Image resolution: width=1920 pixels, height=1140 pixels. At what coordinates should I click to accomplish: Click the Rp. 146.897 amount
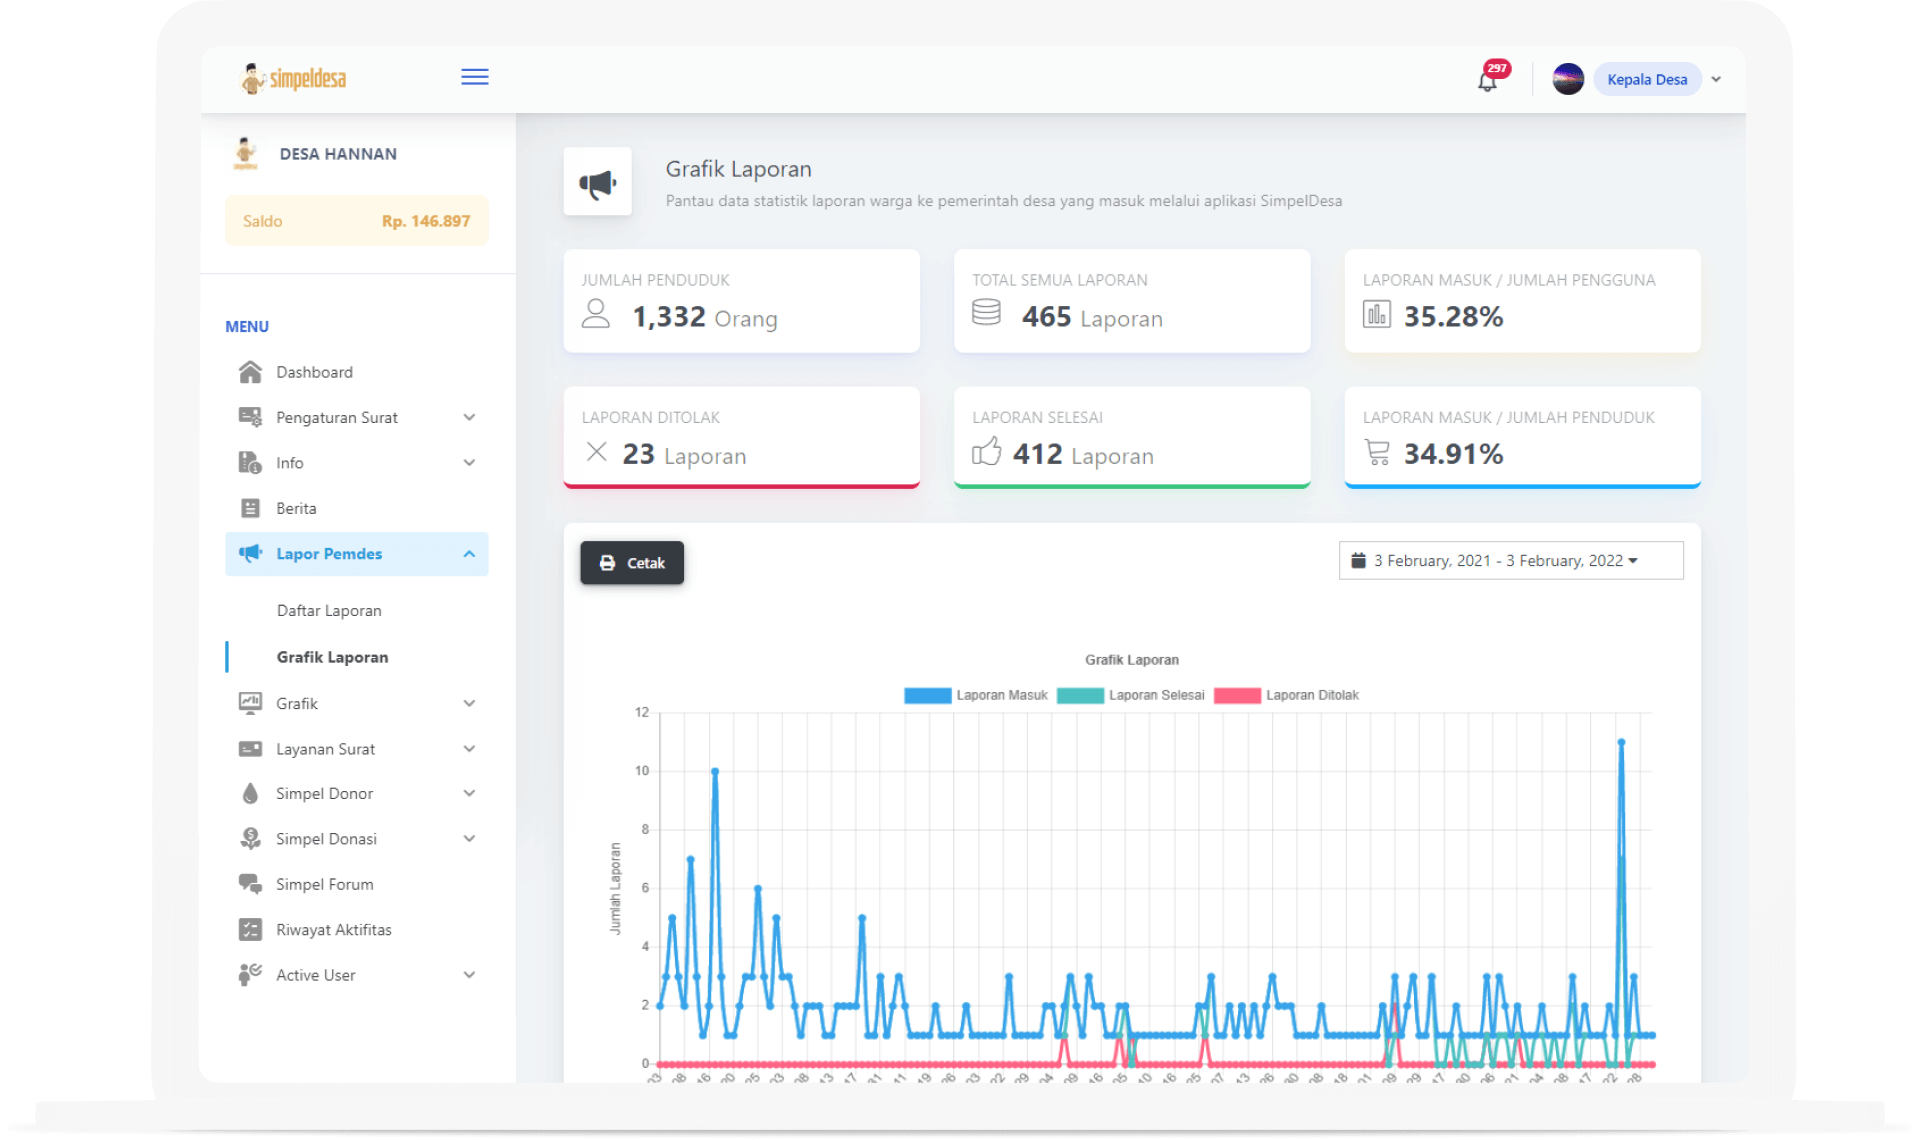tap(426, 221)
